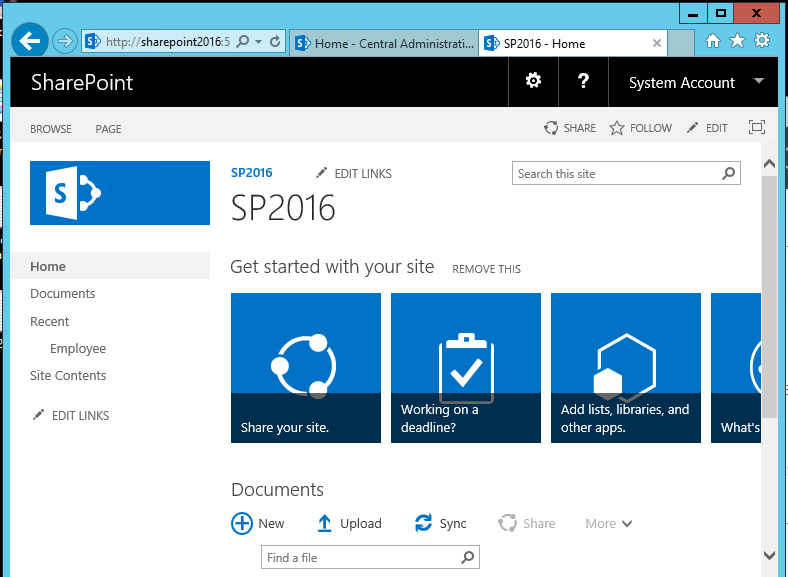Click the address bar search magnifier icon
Image resolution: width=788 pixels, height=577 pixels.
(243, 41)
